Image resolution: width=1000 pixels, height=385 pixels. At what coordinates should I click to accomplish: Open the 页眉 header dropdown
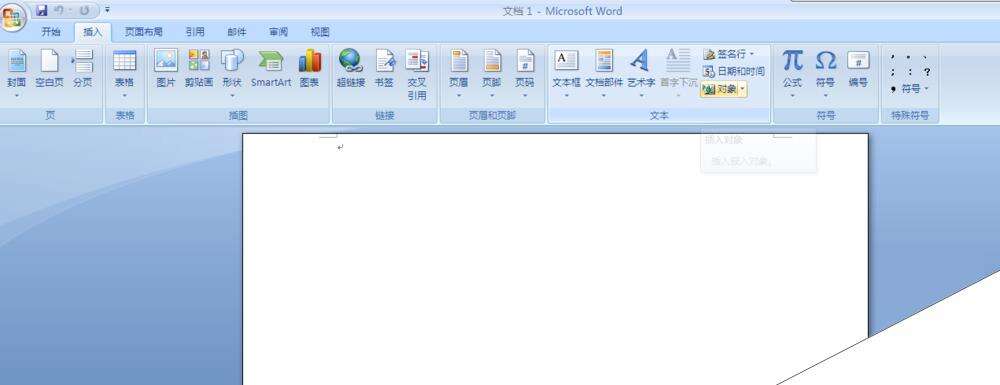459,73
